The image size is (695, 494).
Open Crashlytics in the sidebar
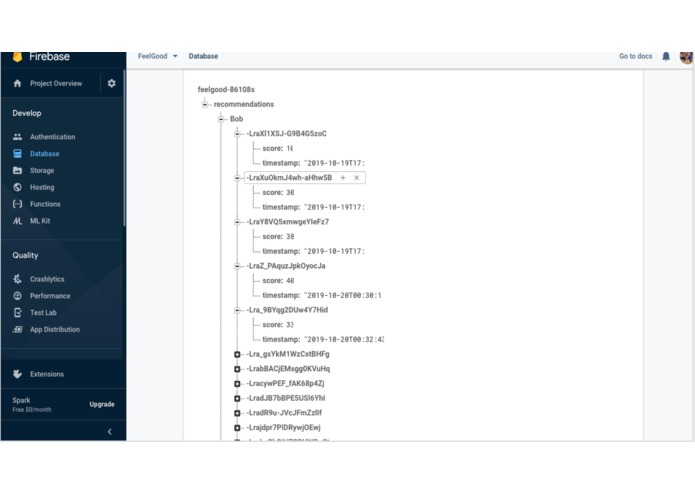[47, 279]
